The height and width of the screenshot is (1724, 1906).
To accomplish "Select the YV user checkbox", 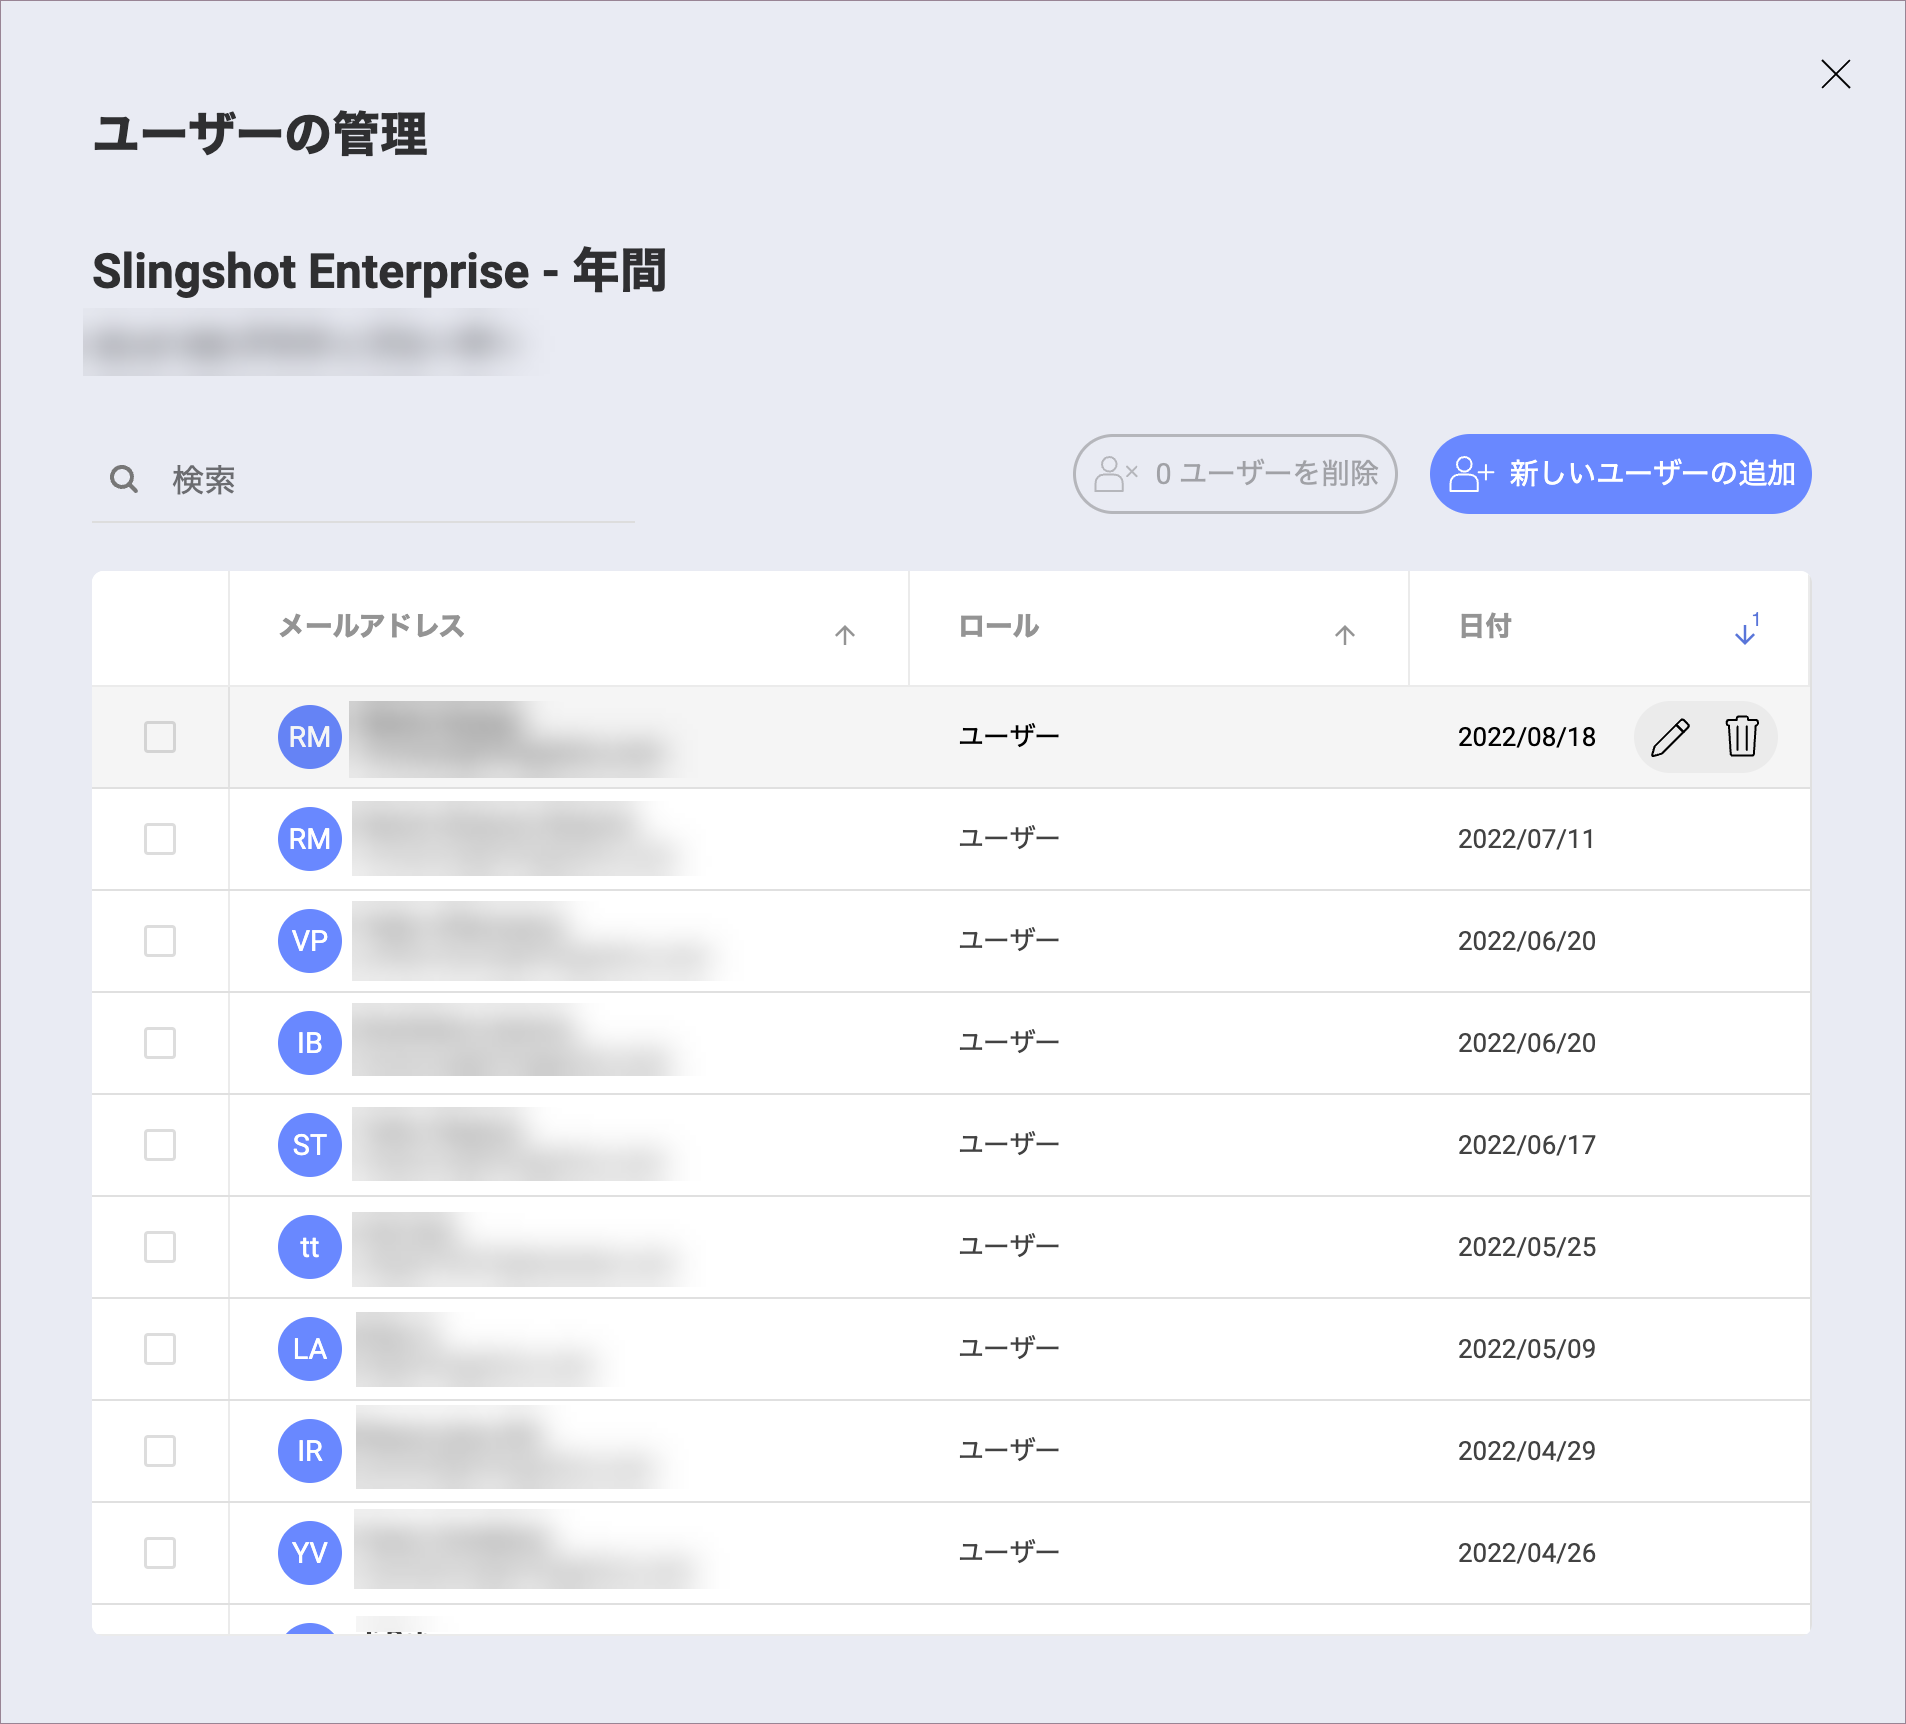I will (x=160, y=1553).
